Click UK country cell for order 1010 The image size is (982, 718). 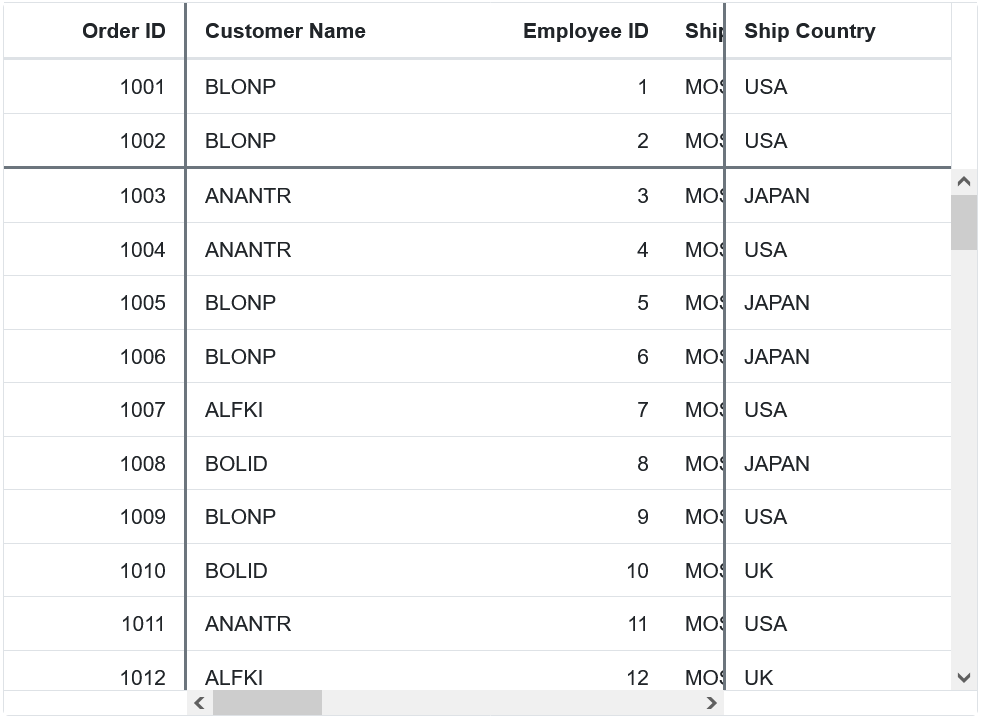(x=759, y=571)
